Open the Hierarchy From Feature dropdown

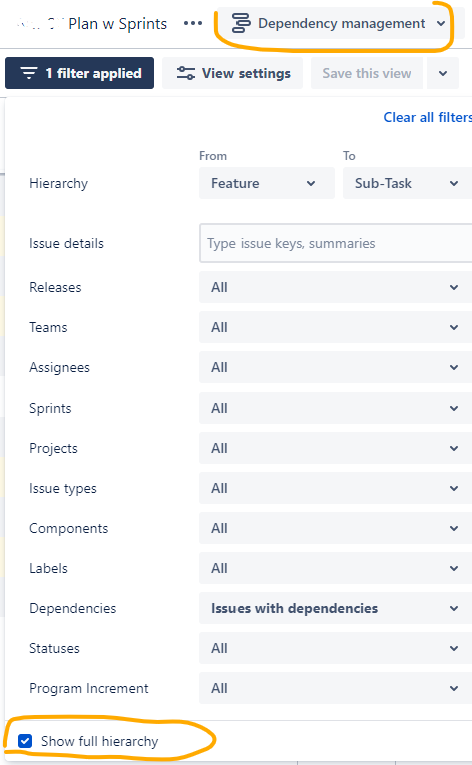[x=267, y=183]
